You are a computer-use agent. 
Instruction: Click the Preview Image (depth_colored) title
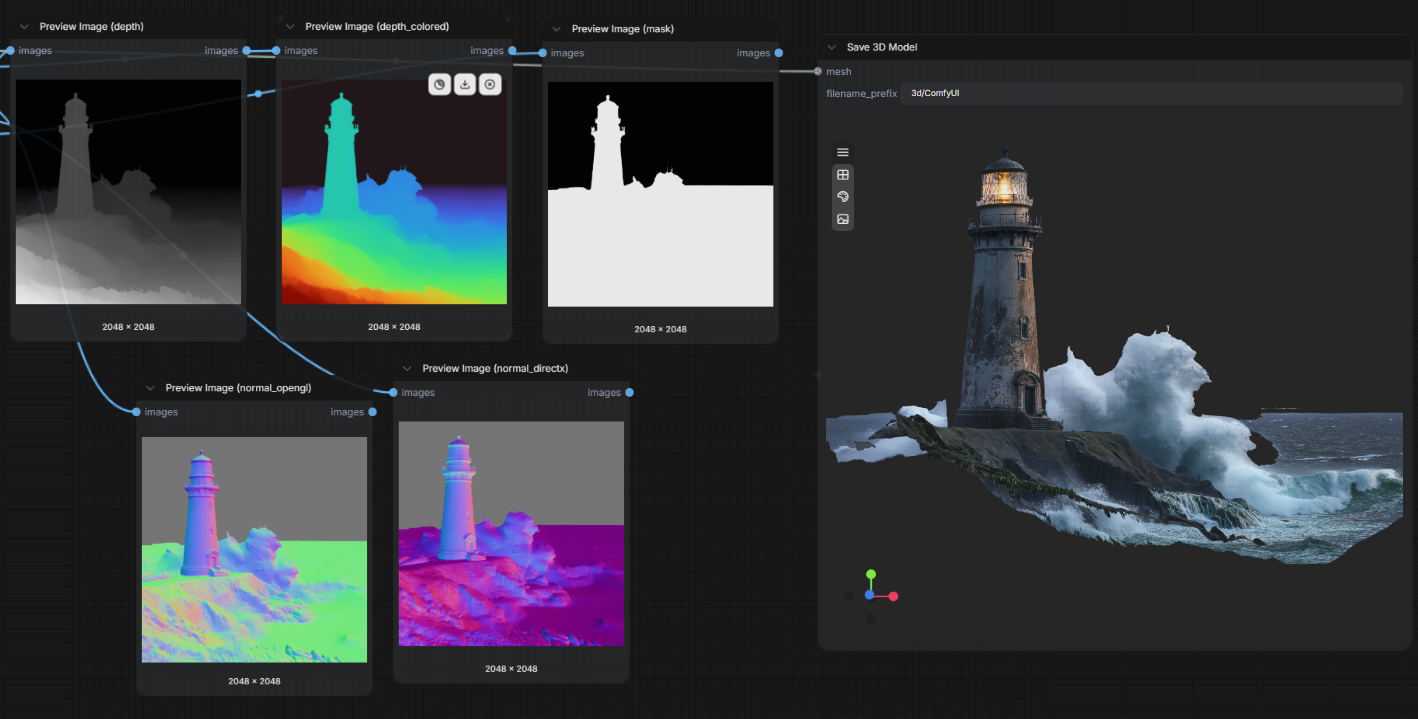point(377,26)
